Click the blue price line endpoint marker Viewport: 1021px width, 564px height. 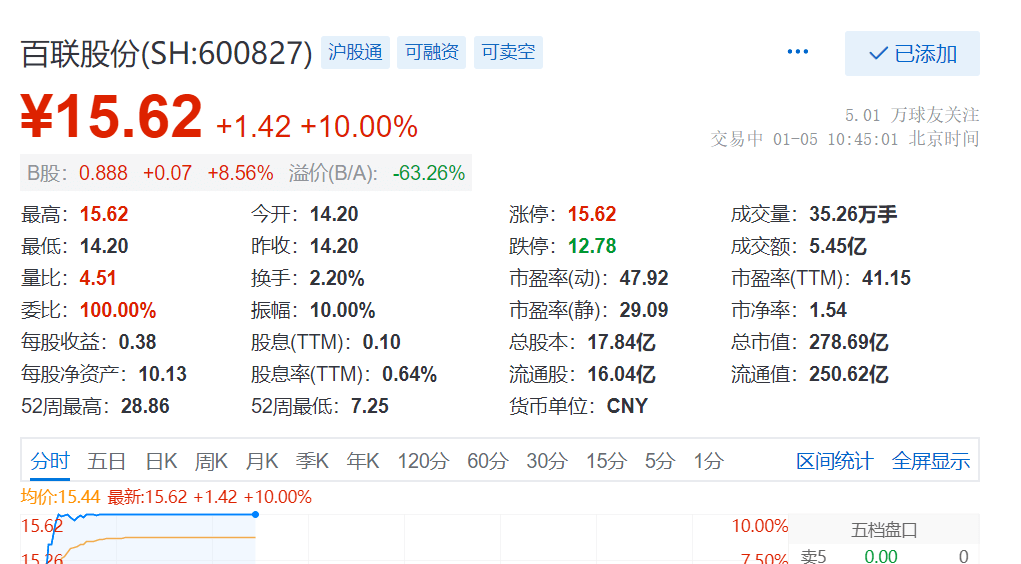[x=255, y=514]
